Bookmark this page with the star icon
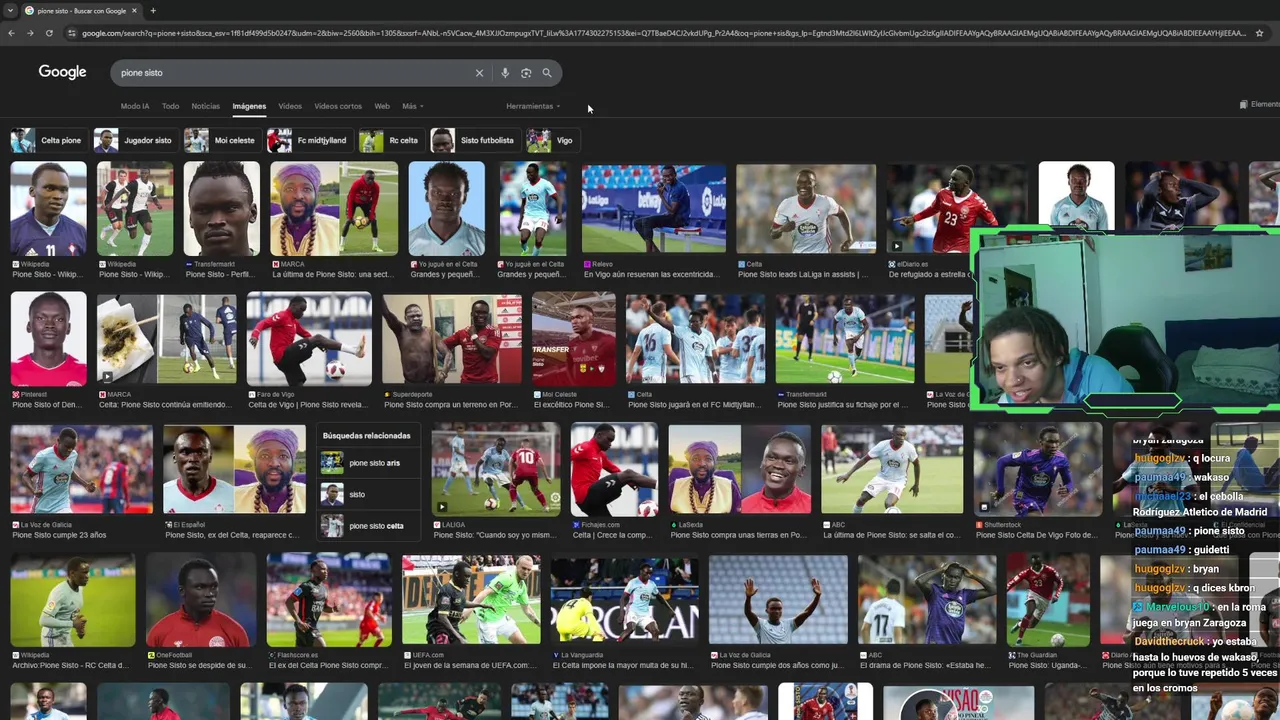 pos(1259,33)
